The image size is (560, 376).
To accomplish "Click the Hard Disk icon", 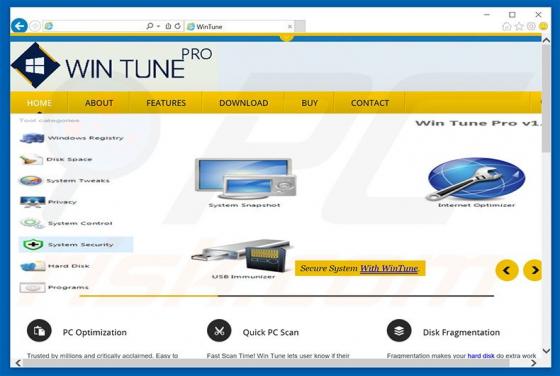I will (x=33, y=266).
